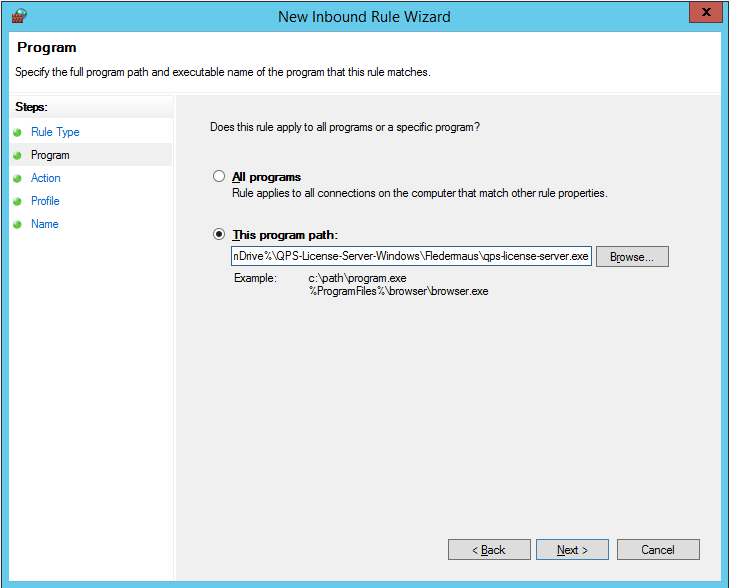Click the green bullet next to Program step

point(17,156)
